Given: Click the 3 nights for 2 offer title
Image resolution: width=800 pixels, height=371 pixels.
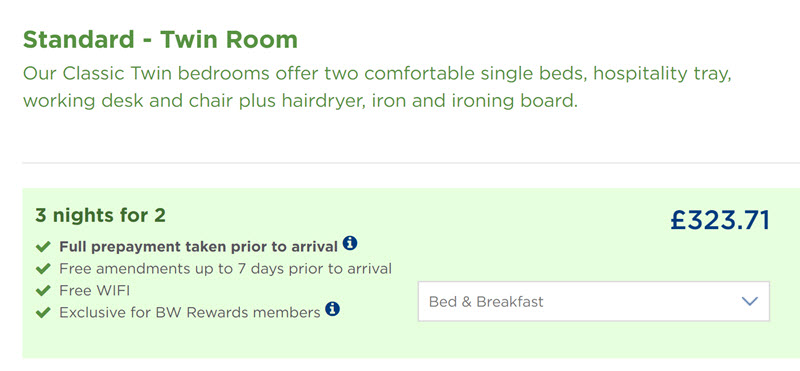Looking at the screenshot, I should pos(101,215).
